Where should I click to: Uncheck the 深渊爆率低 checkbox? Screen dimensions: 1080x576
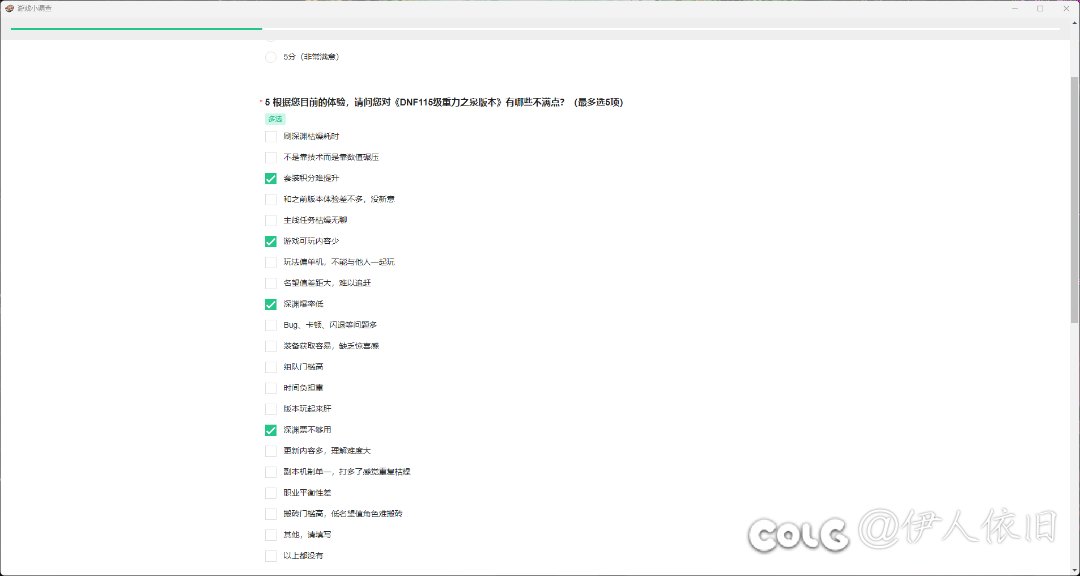(271, 304)
